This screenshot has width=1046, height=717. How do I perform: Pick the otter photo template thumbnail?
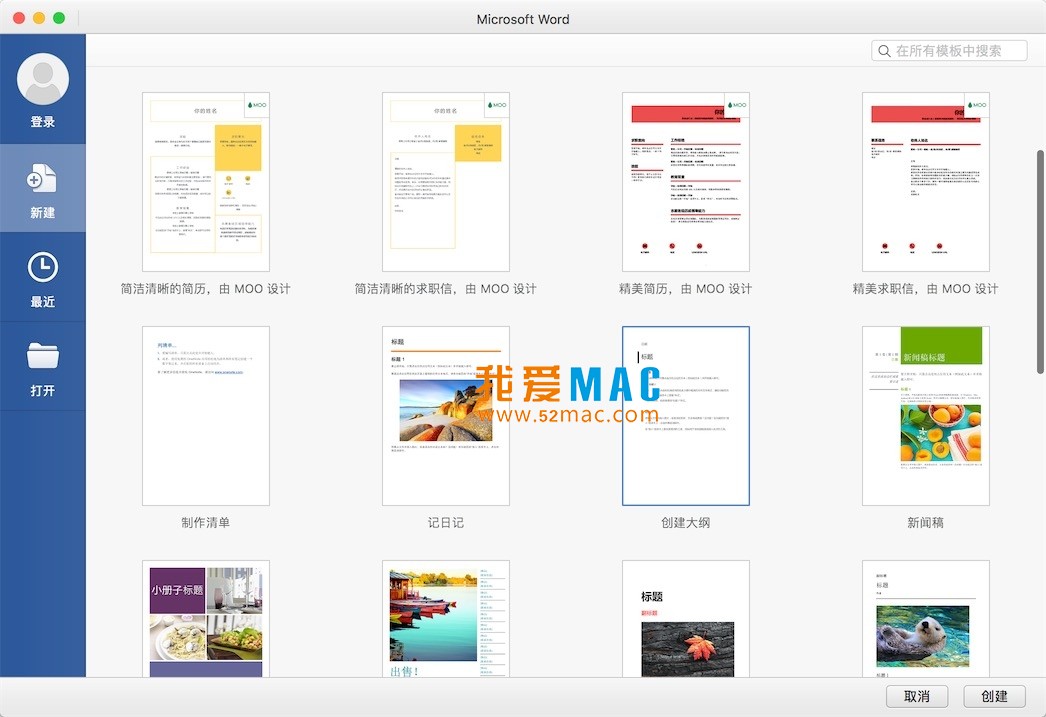point(926,619)
